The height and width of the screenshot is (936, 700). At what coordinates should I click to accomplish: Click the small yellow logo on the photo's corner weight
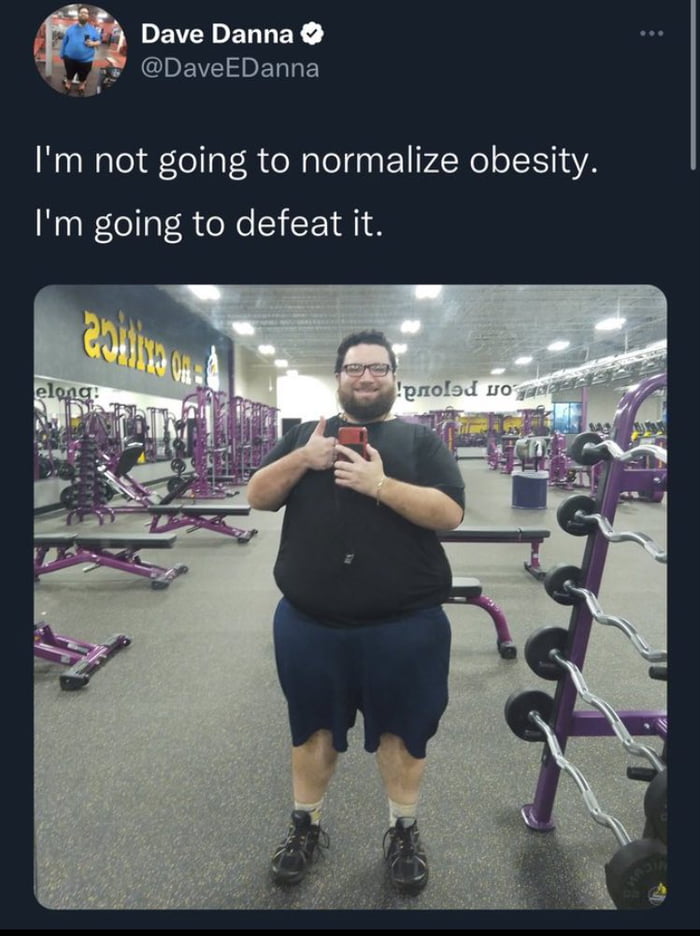pos(658,894)
